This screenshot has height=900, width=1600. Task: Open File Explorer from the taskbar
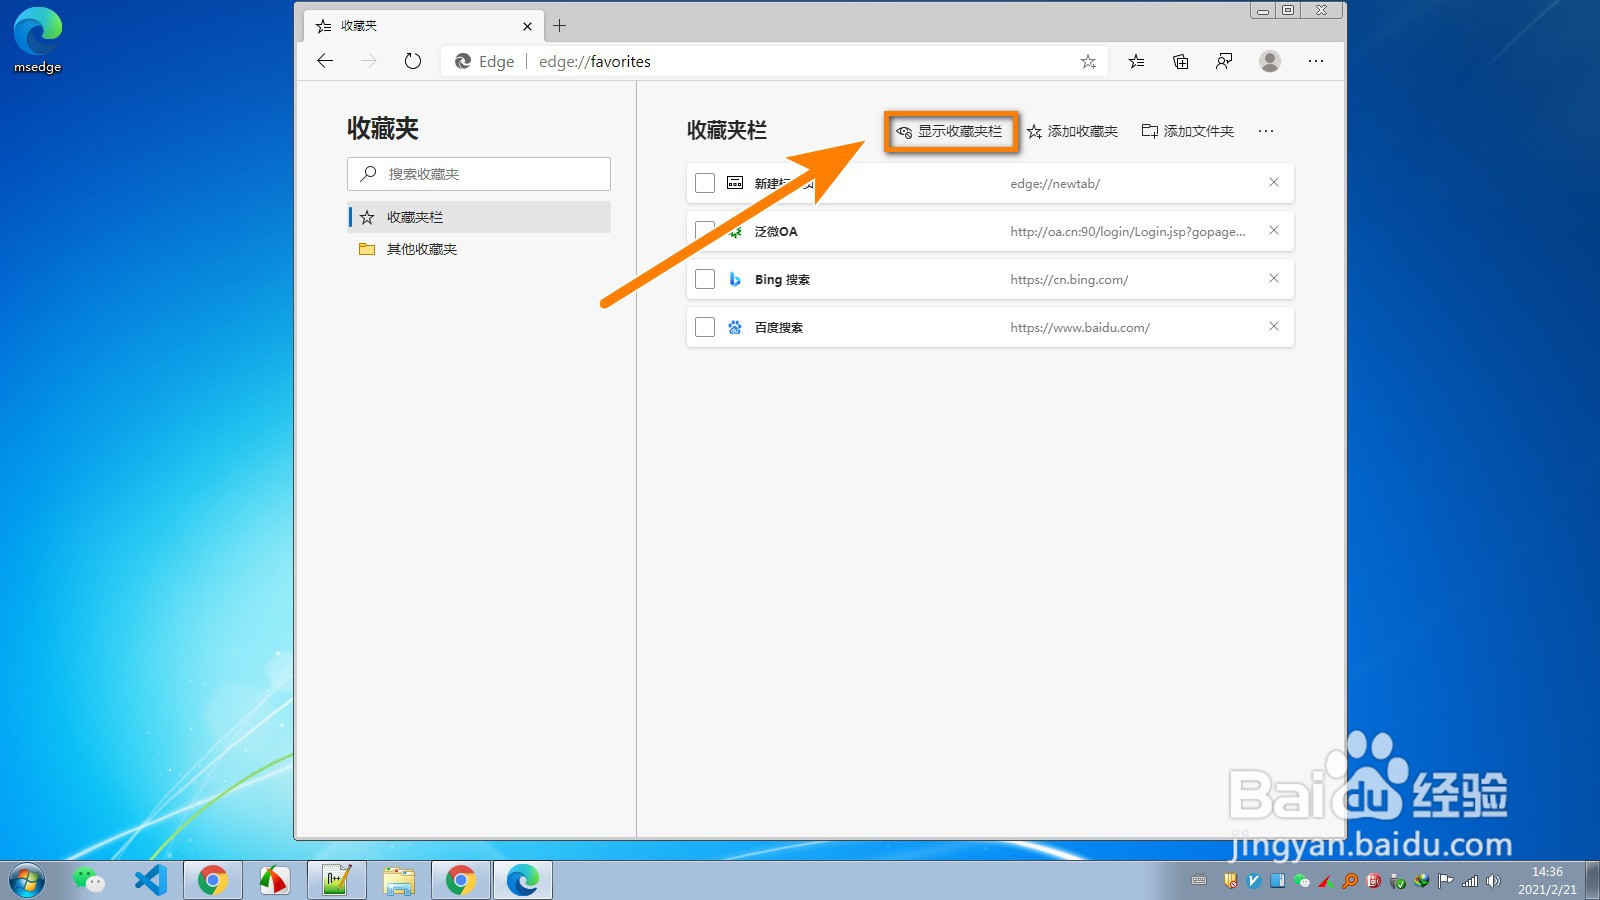399,881
